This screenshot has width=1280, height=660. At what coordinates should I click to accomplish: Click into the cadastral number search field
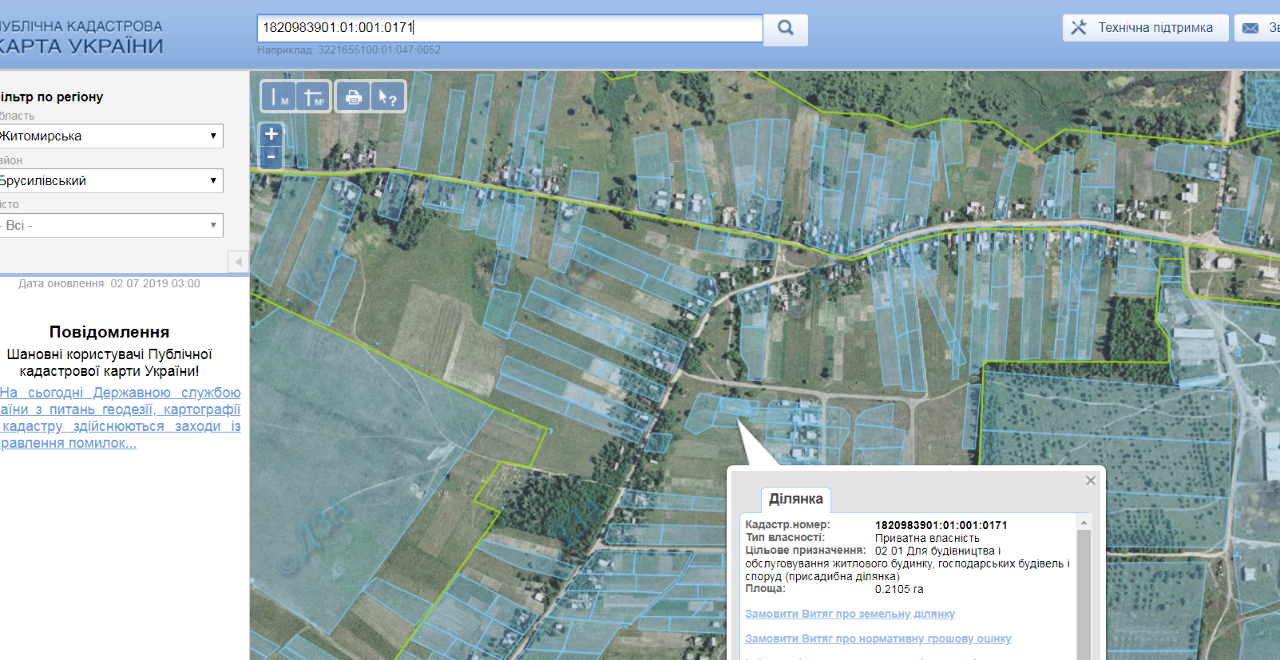(510, 28)
